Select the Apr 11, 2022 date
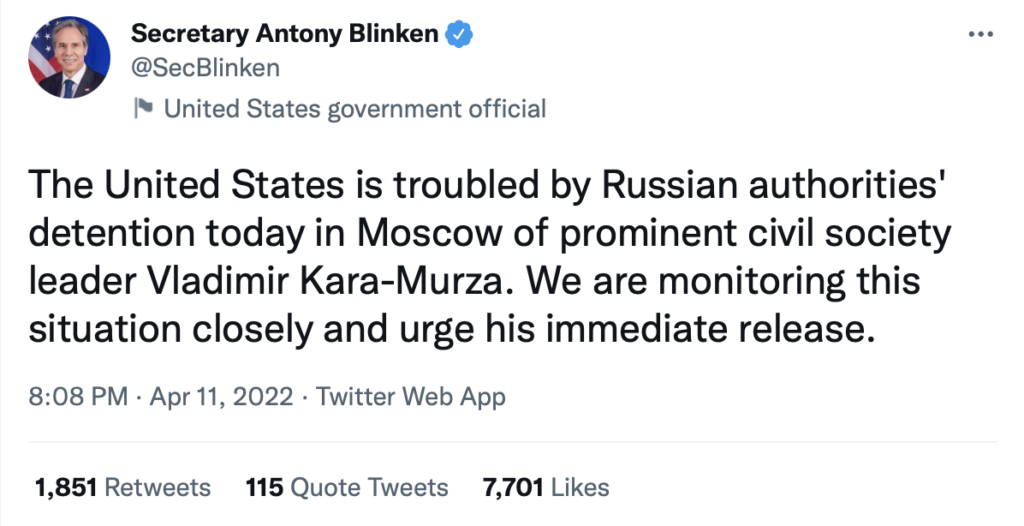Screen dimensions: 1024x526 coord(222,396)
